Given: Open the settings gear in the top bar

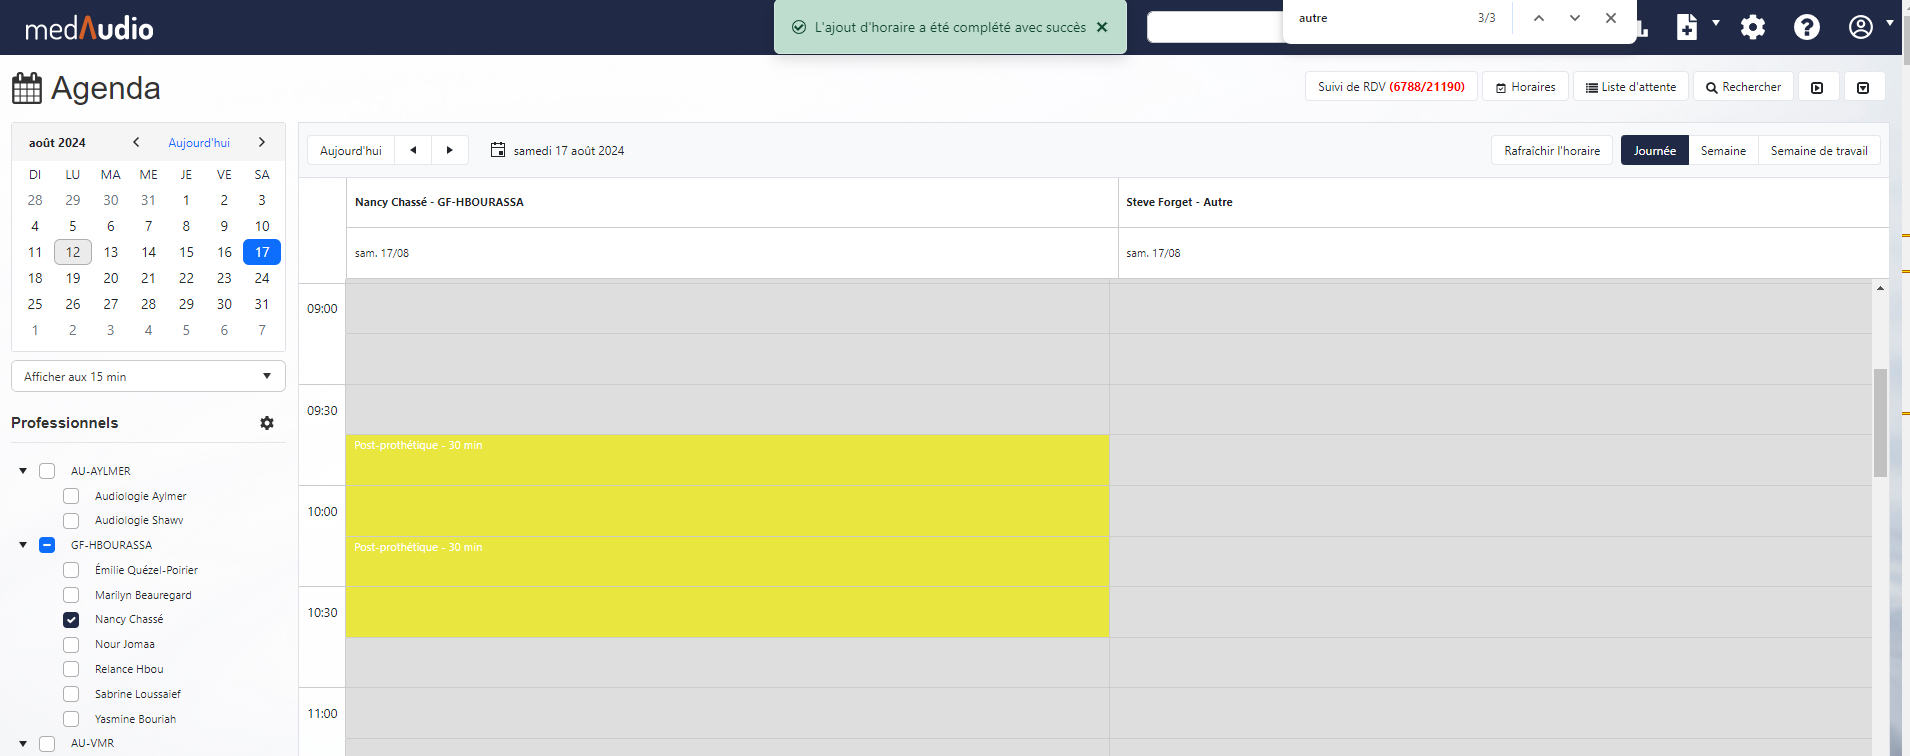Looking at the screenshot, I should 1752,27.
